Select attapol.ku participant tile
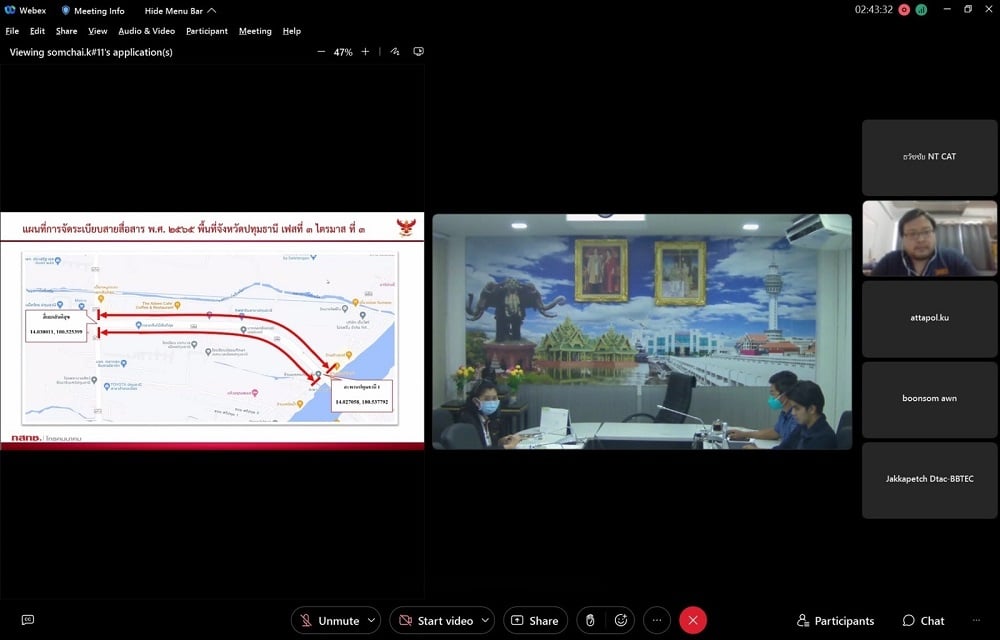The width and height of the screenshot is (1000, 640). [x=929, y=318]
